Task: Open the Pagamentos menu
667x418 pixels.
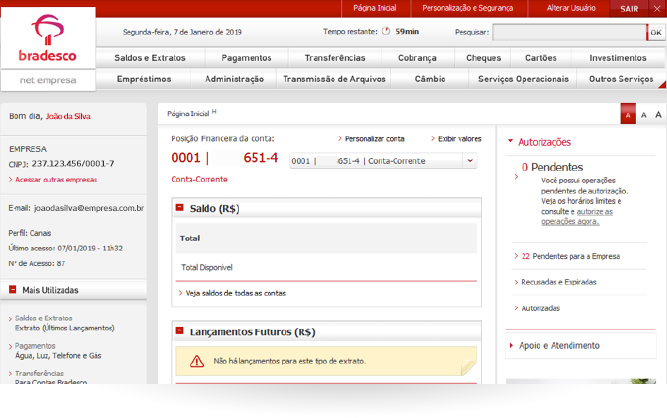Action: pos(246,58)
